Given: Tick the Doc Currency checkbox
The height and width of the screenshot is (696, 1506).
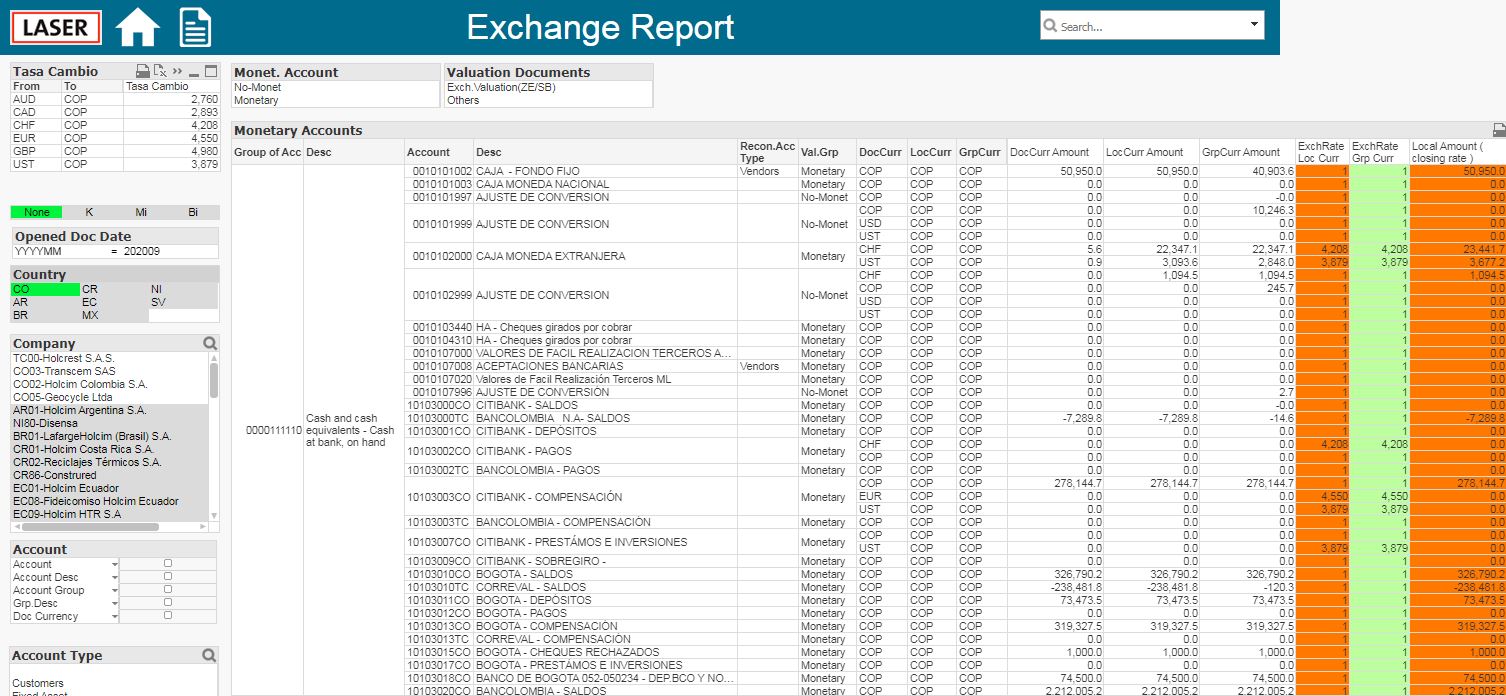Looking at the screenshot, I should [x=168, y=616].
